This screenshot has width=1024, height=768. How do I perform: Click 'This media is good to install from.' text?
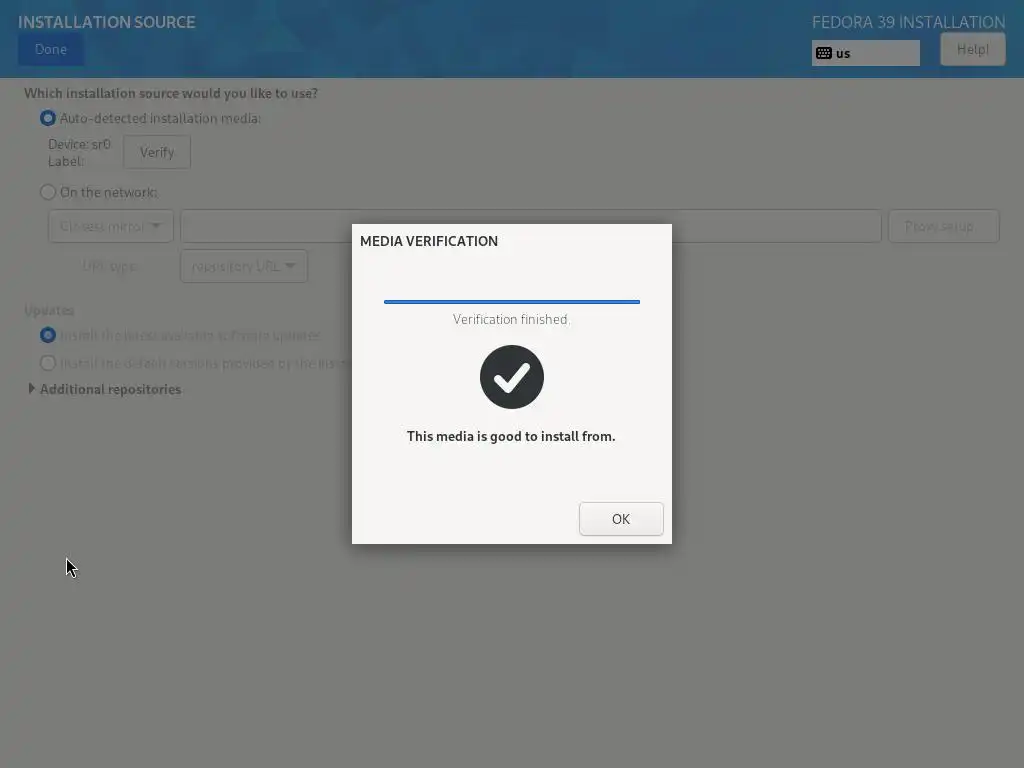pos(511,436)
